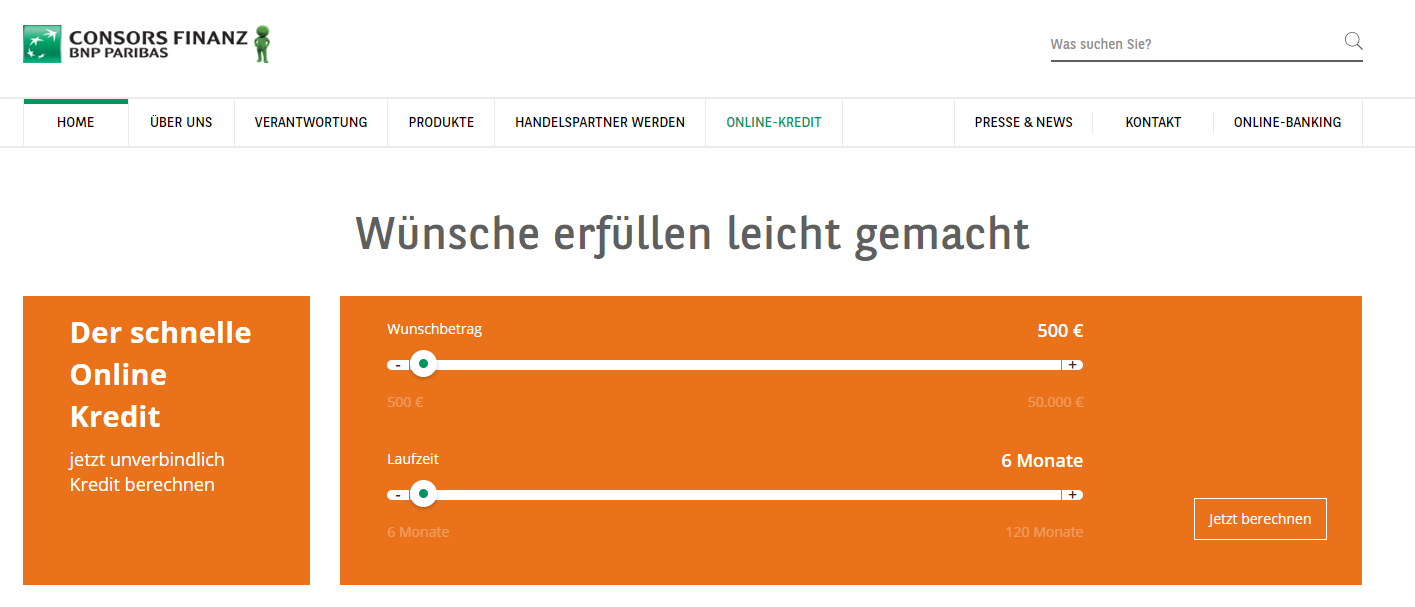Viewport: 1415px width, 607px height.
Task: Switch to the PRODUKTE section
Action: click(441, 121)
